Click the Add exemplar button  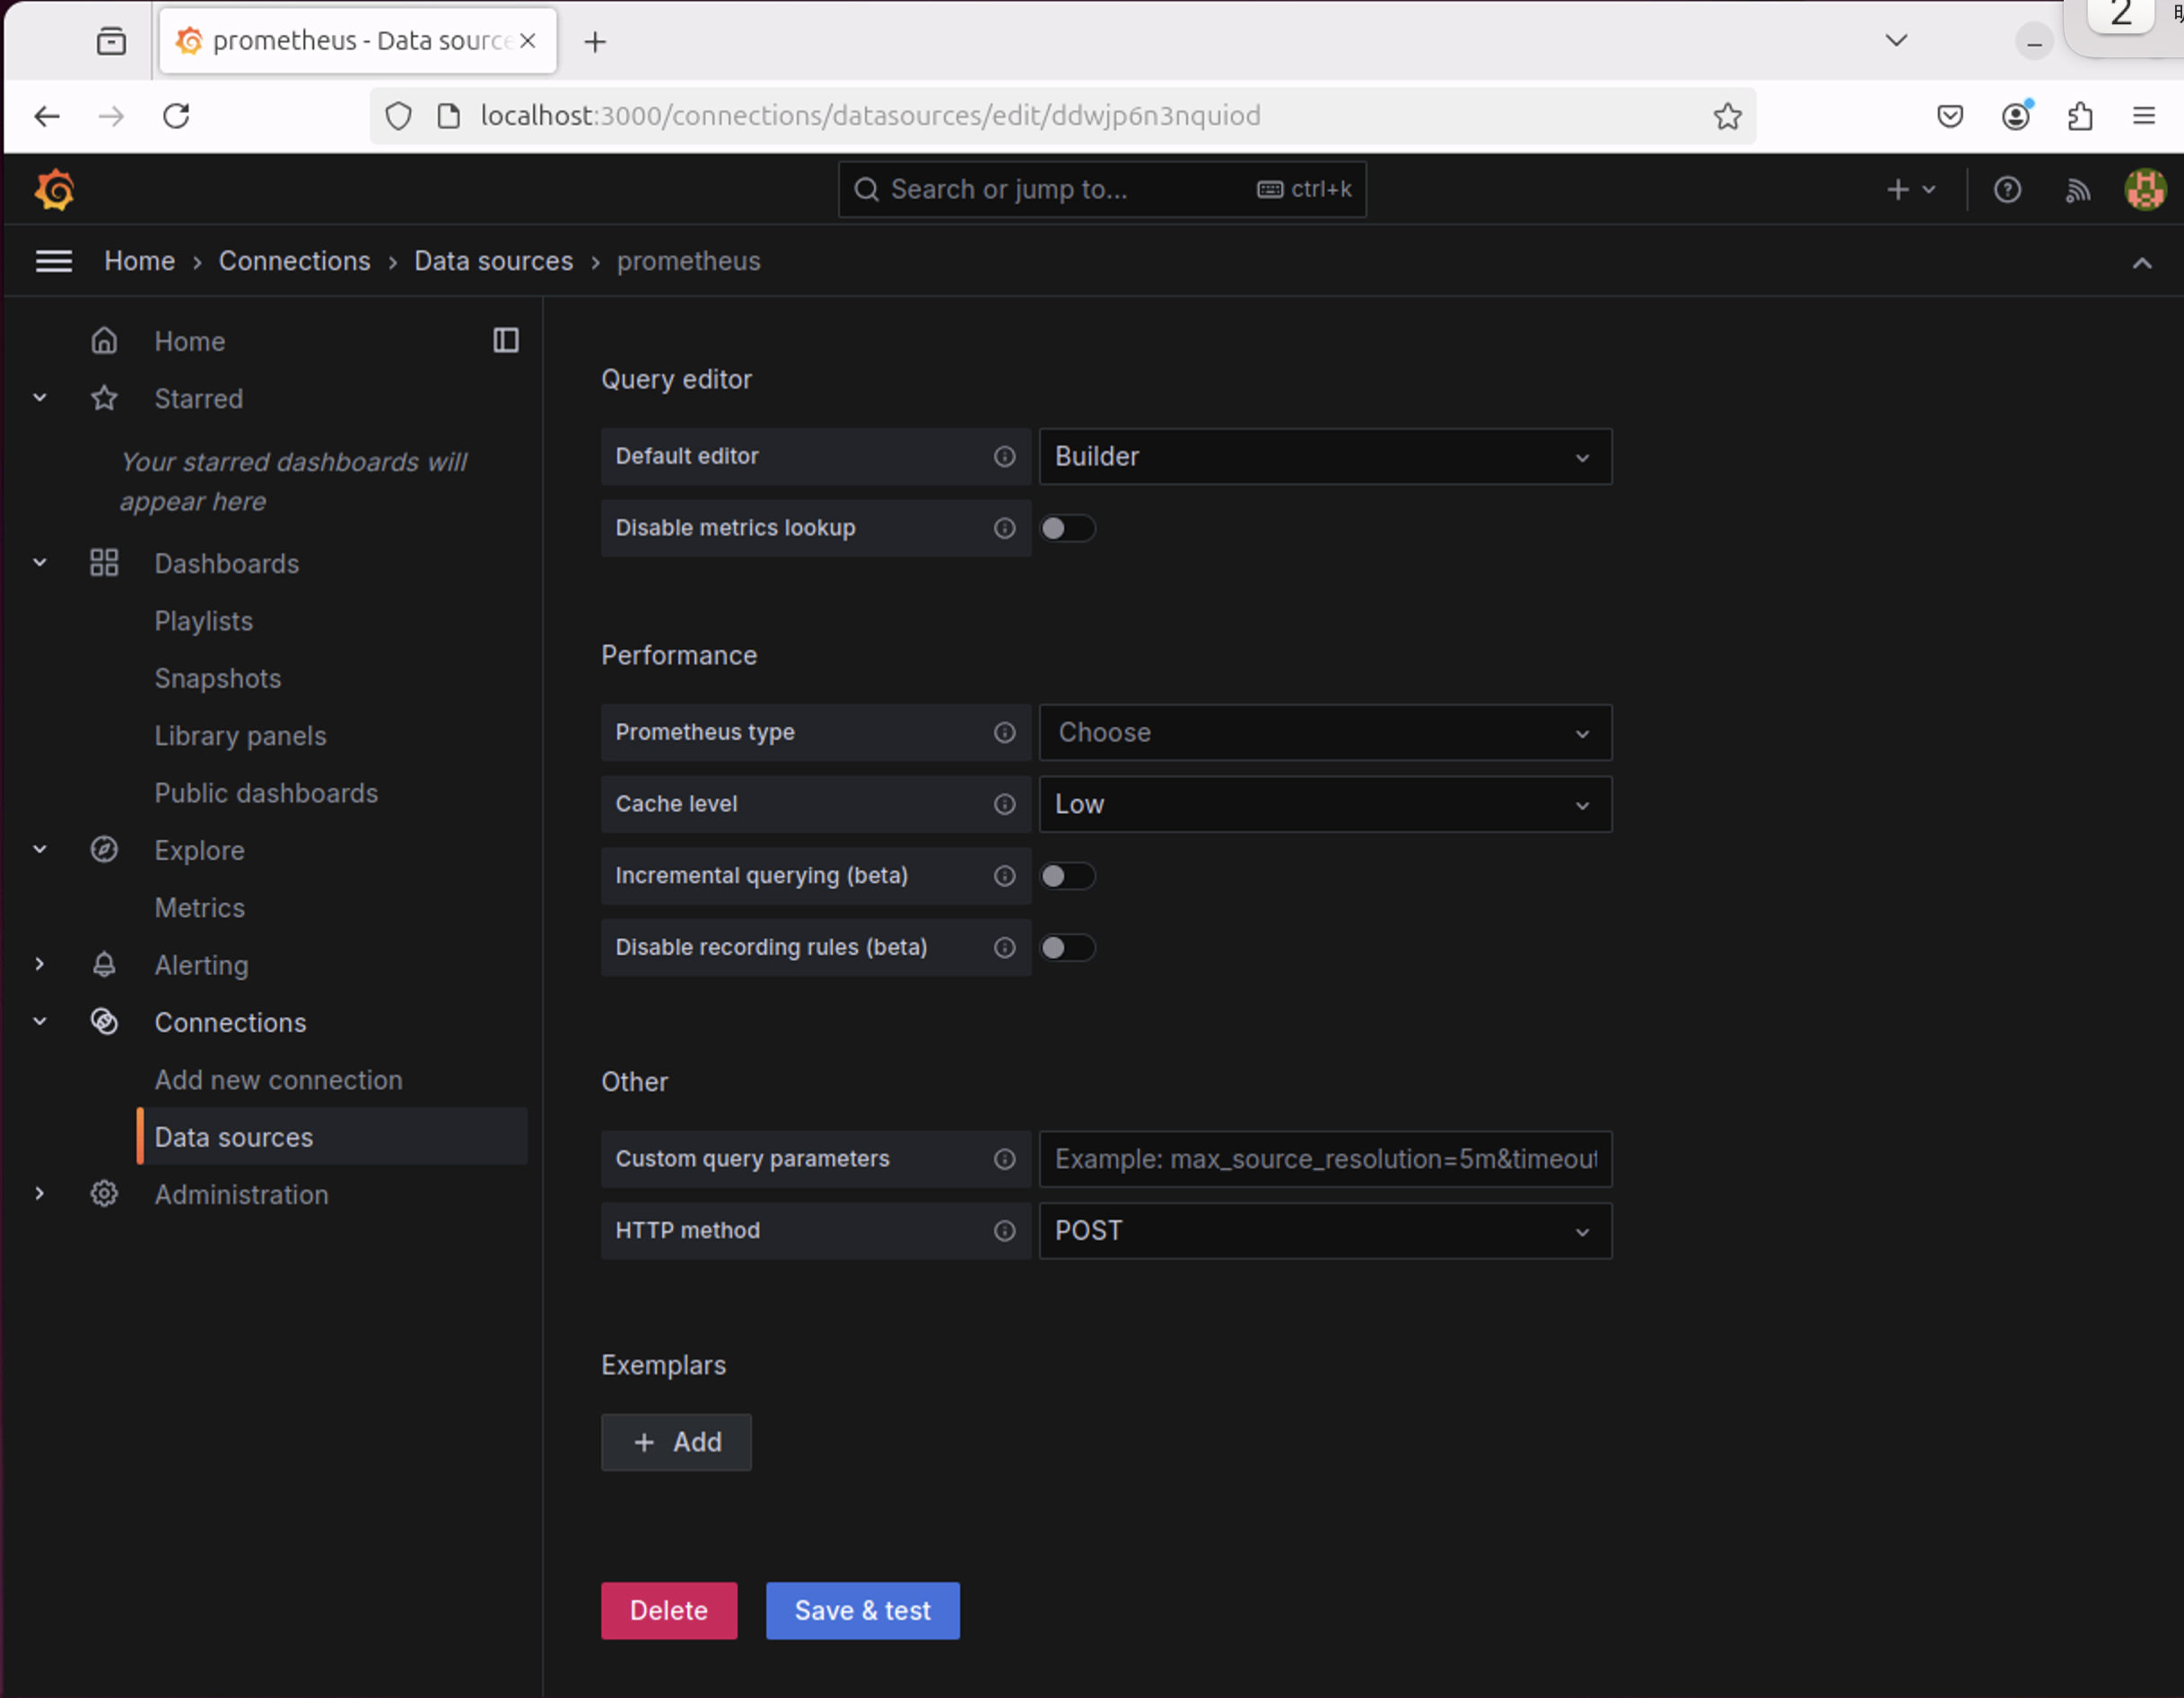[x=676, y=1442]
